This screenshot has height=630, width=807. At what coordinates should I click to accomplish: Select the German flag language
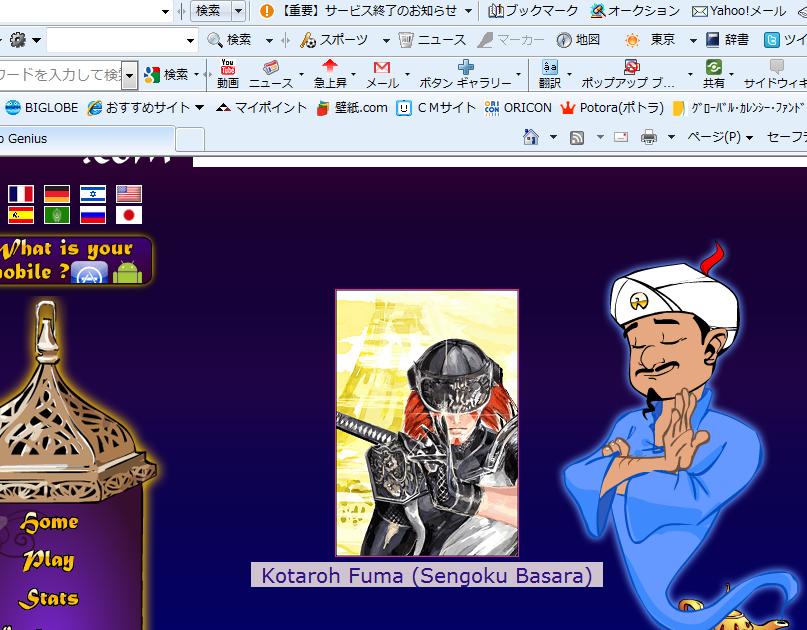tap(57, 194)
